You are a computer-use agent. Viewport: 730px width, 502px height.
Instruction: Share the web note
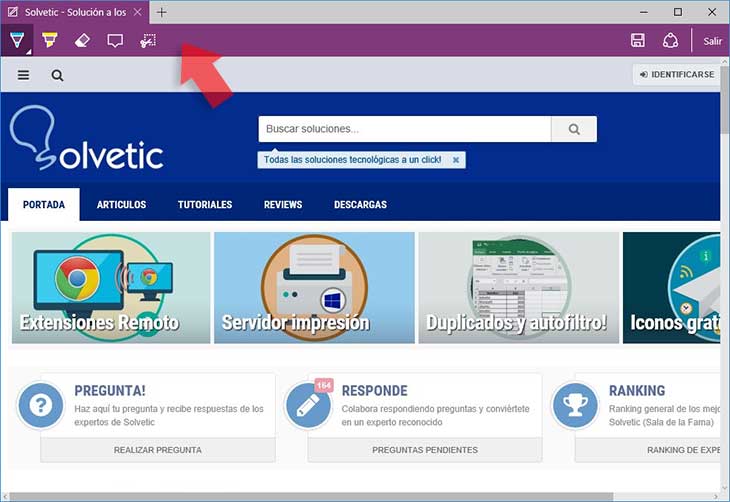[670, 41]
